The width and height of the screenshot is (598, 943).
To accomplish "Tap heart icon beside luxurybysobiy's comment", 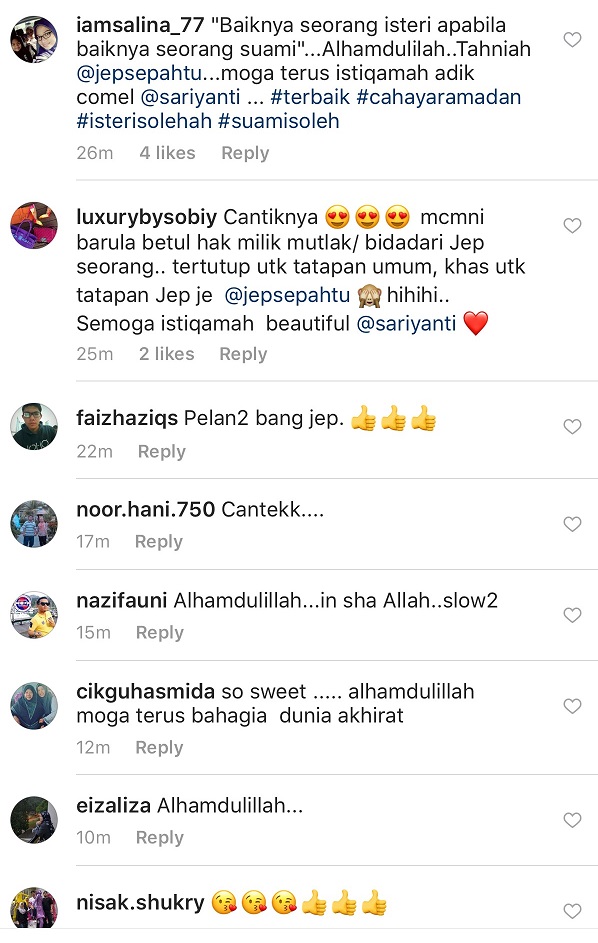I will (572, 226).
